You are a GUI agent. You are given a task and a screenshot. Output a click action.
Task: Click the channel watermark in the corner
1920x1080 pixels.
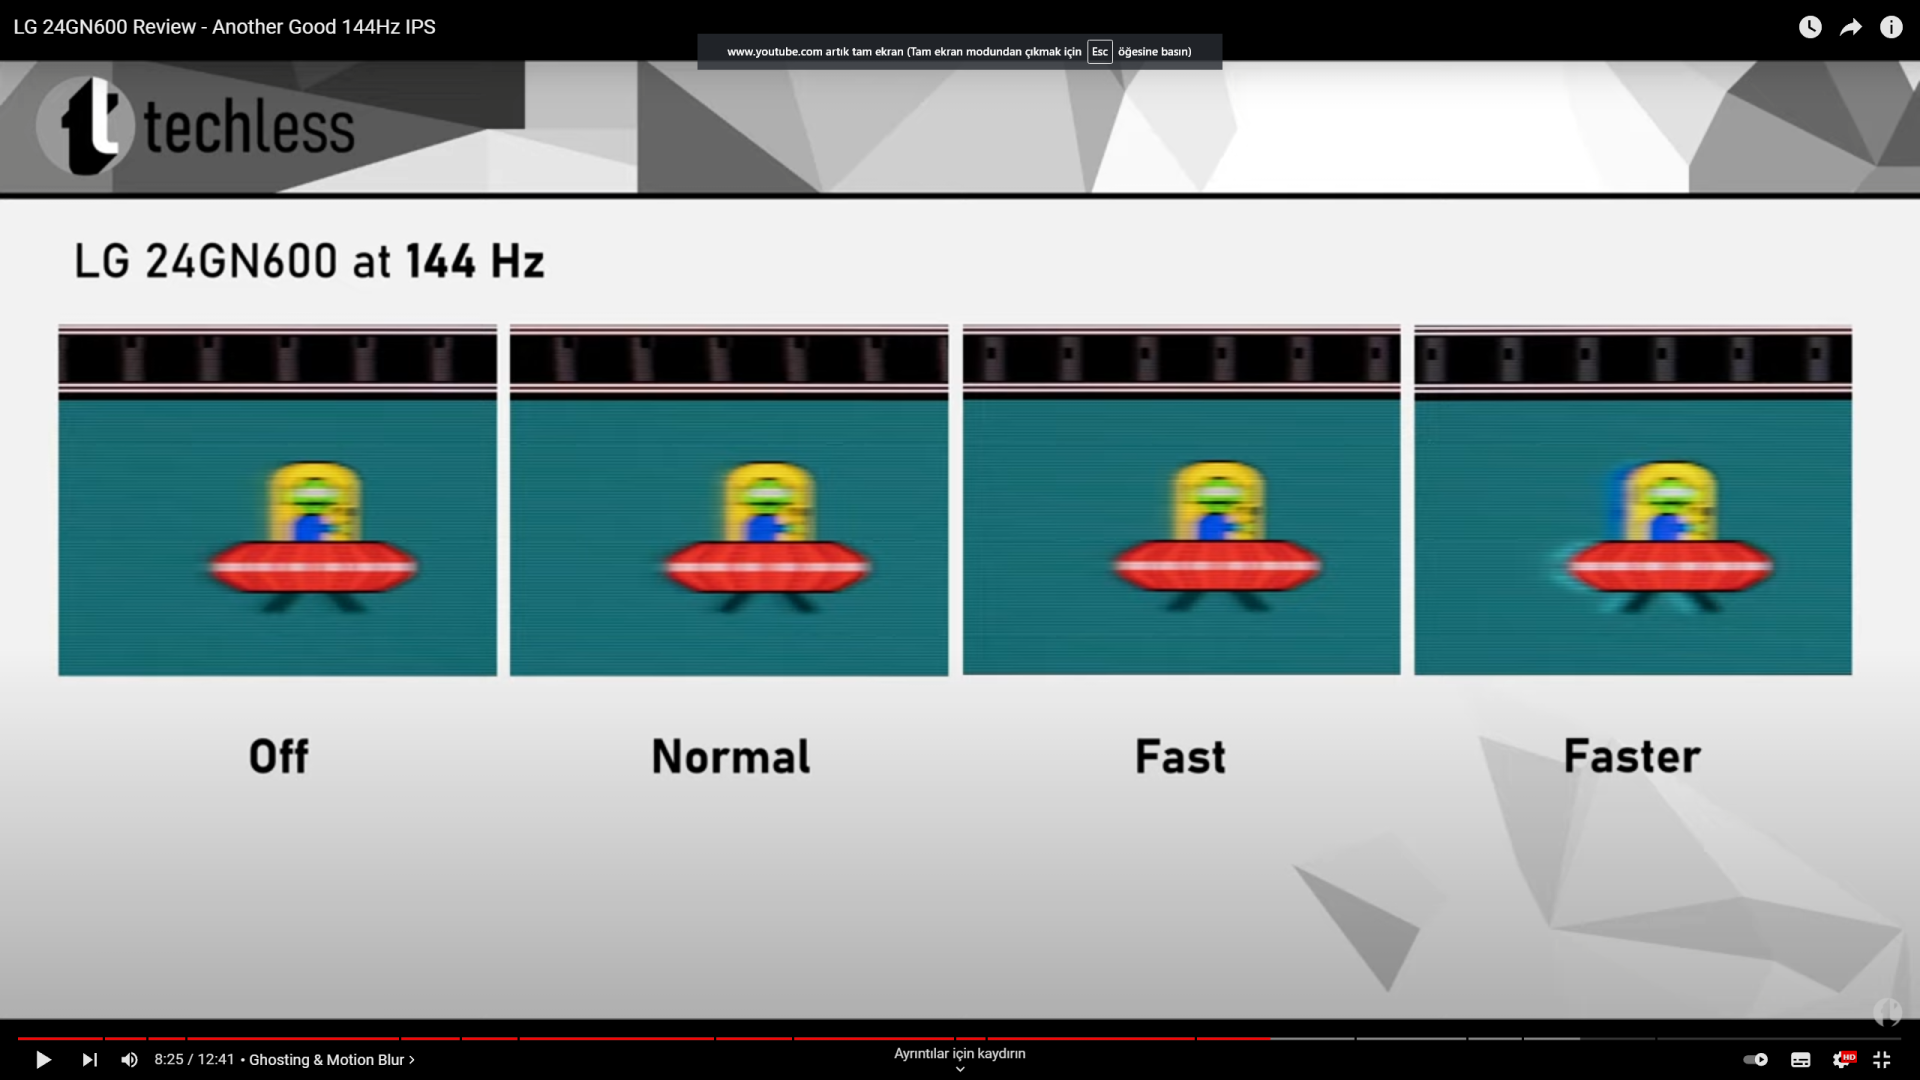1887,1012
